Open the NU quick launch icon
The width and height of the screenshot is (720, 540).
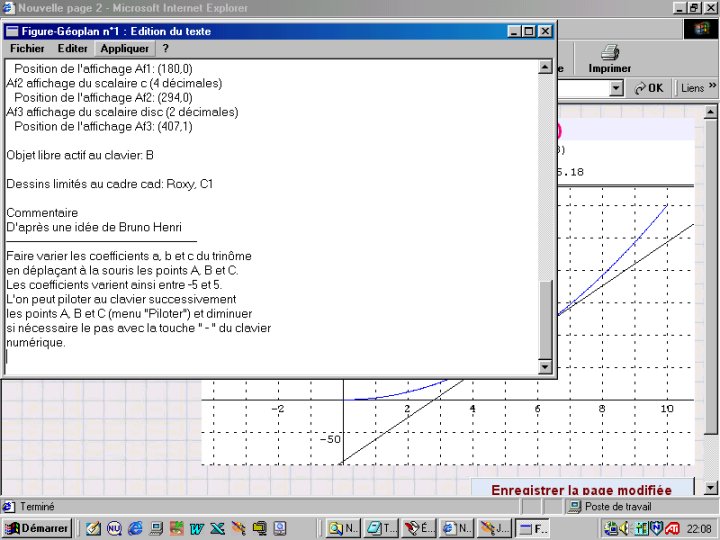pos(114,529)
